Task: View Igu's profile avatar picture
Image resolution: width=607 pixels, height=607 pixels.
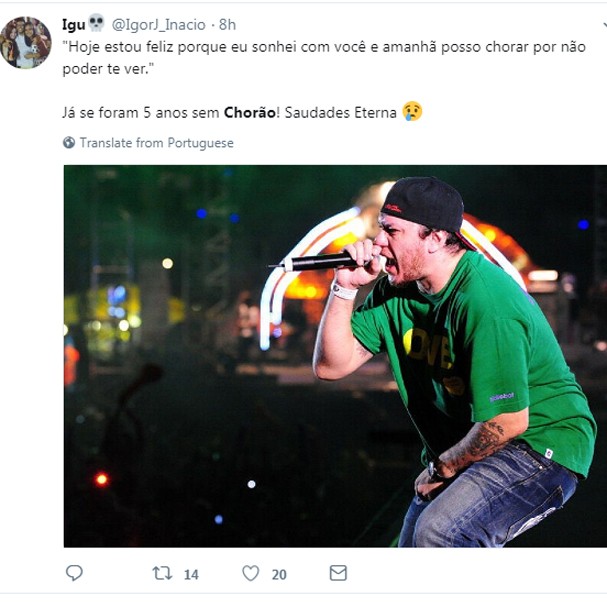Action: pyautogui.click(x=26, y=43)
